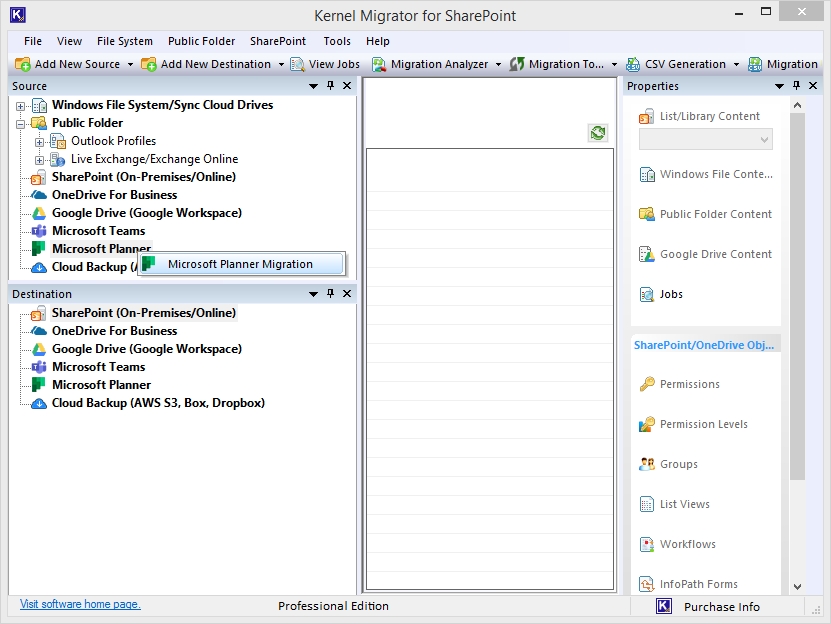Open the View menu
This screenshot has height=624, width=831.
69,41
